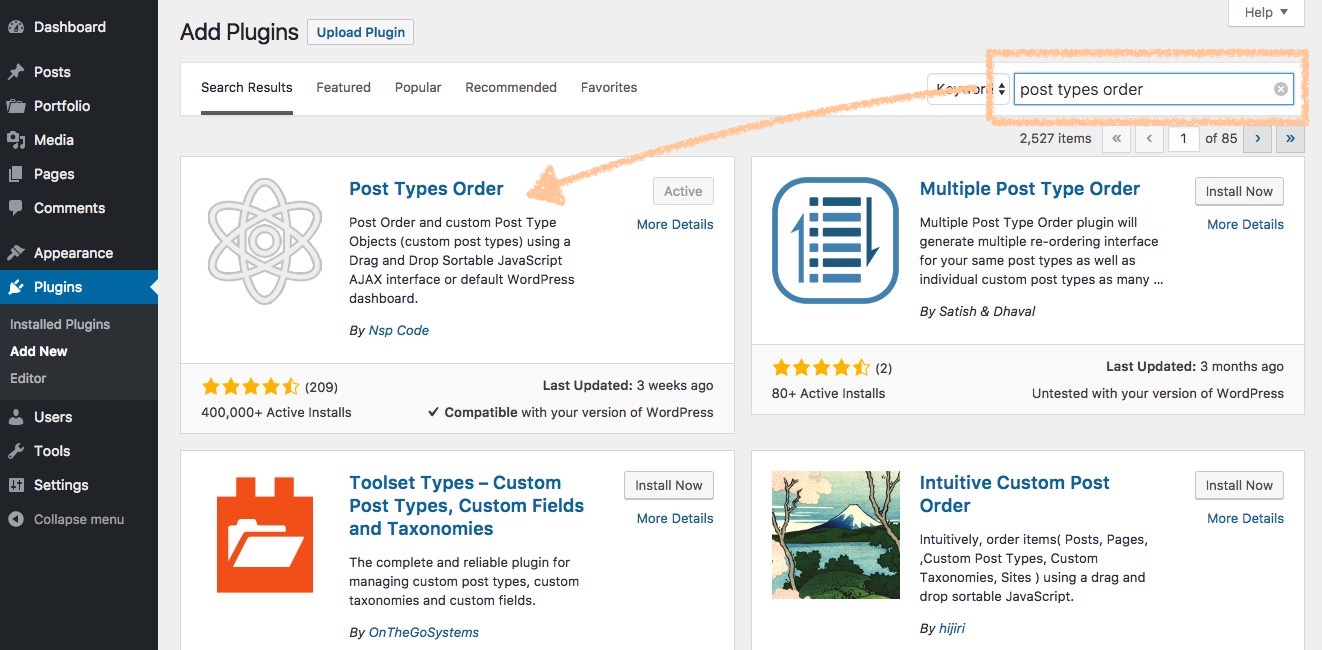This screenshot has height=650, width=1322.
Task: Open the Multiple Post Type Order title link
Action: pos(1030,189)
